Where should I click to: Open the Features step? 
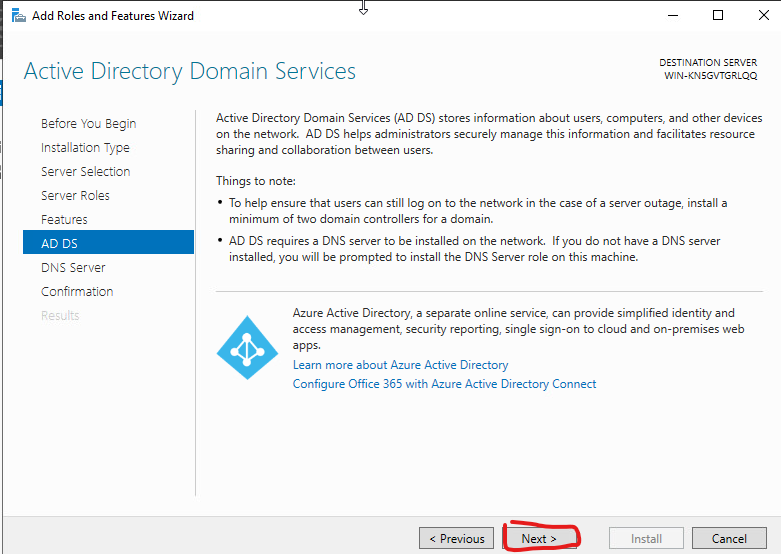64,219
